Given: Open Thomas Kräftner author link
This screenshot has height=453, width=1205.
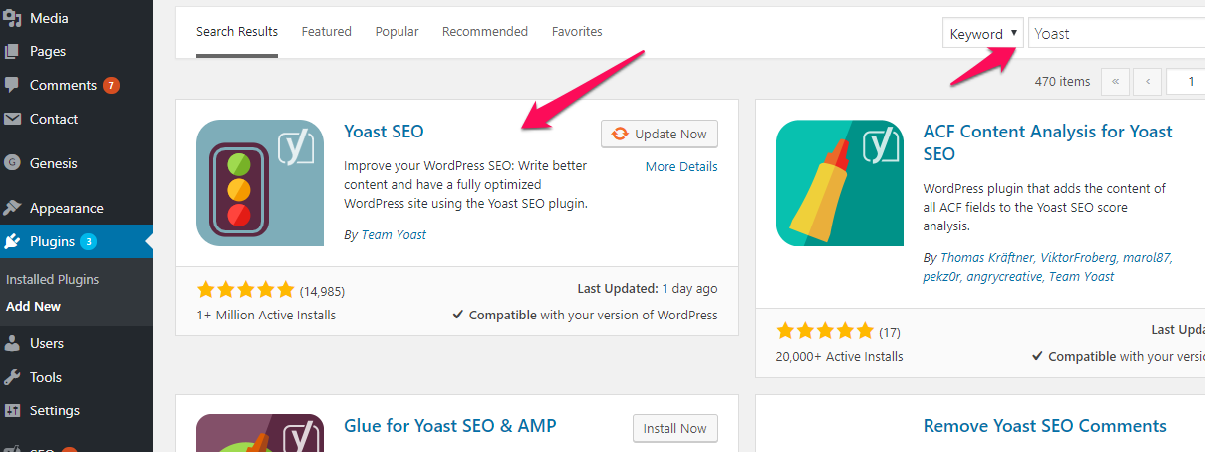Looking at the screenshot, I should tap(986, 257).
